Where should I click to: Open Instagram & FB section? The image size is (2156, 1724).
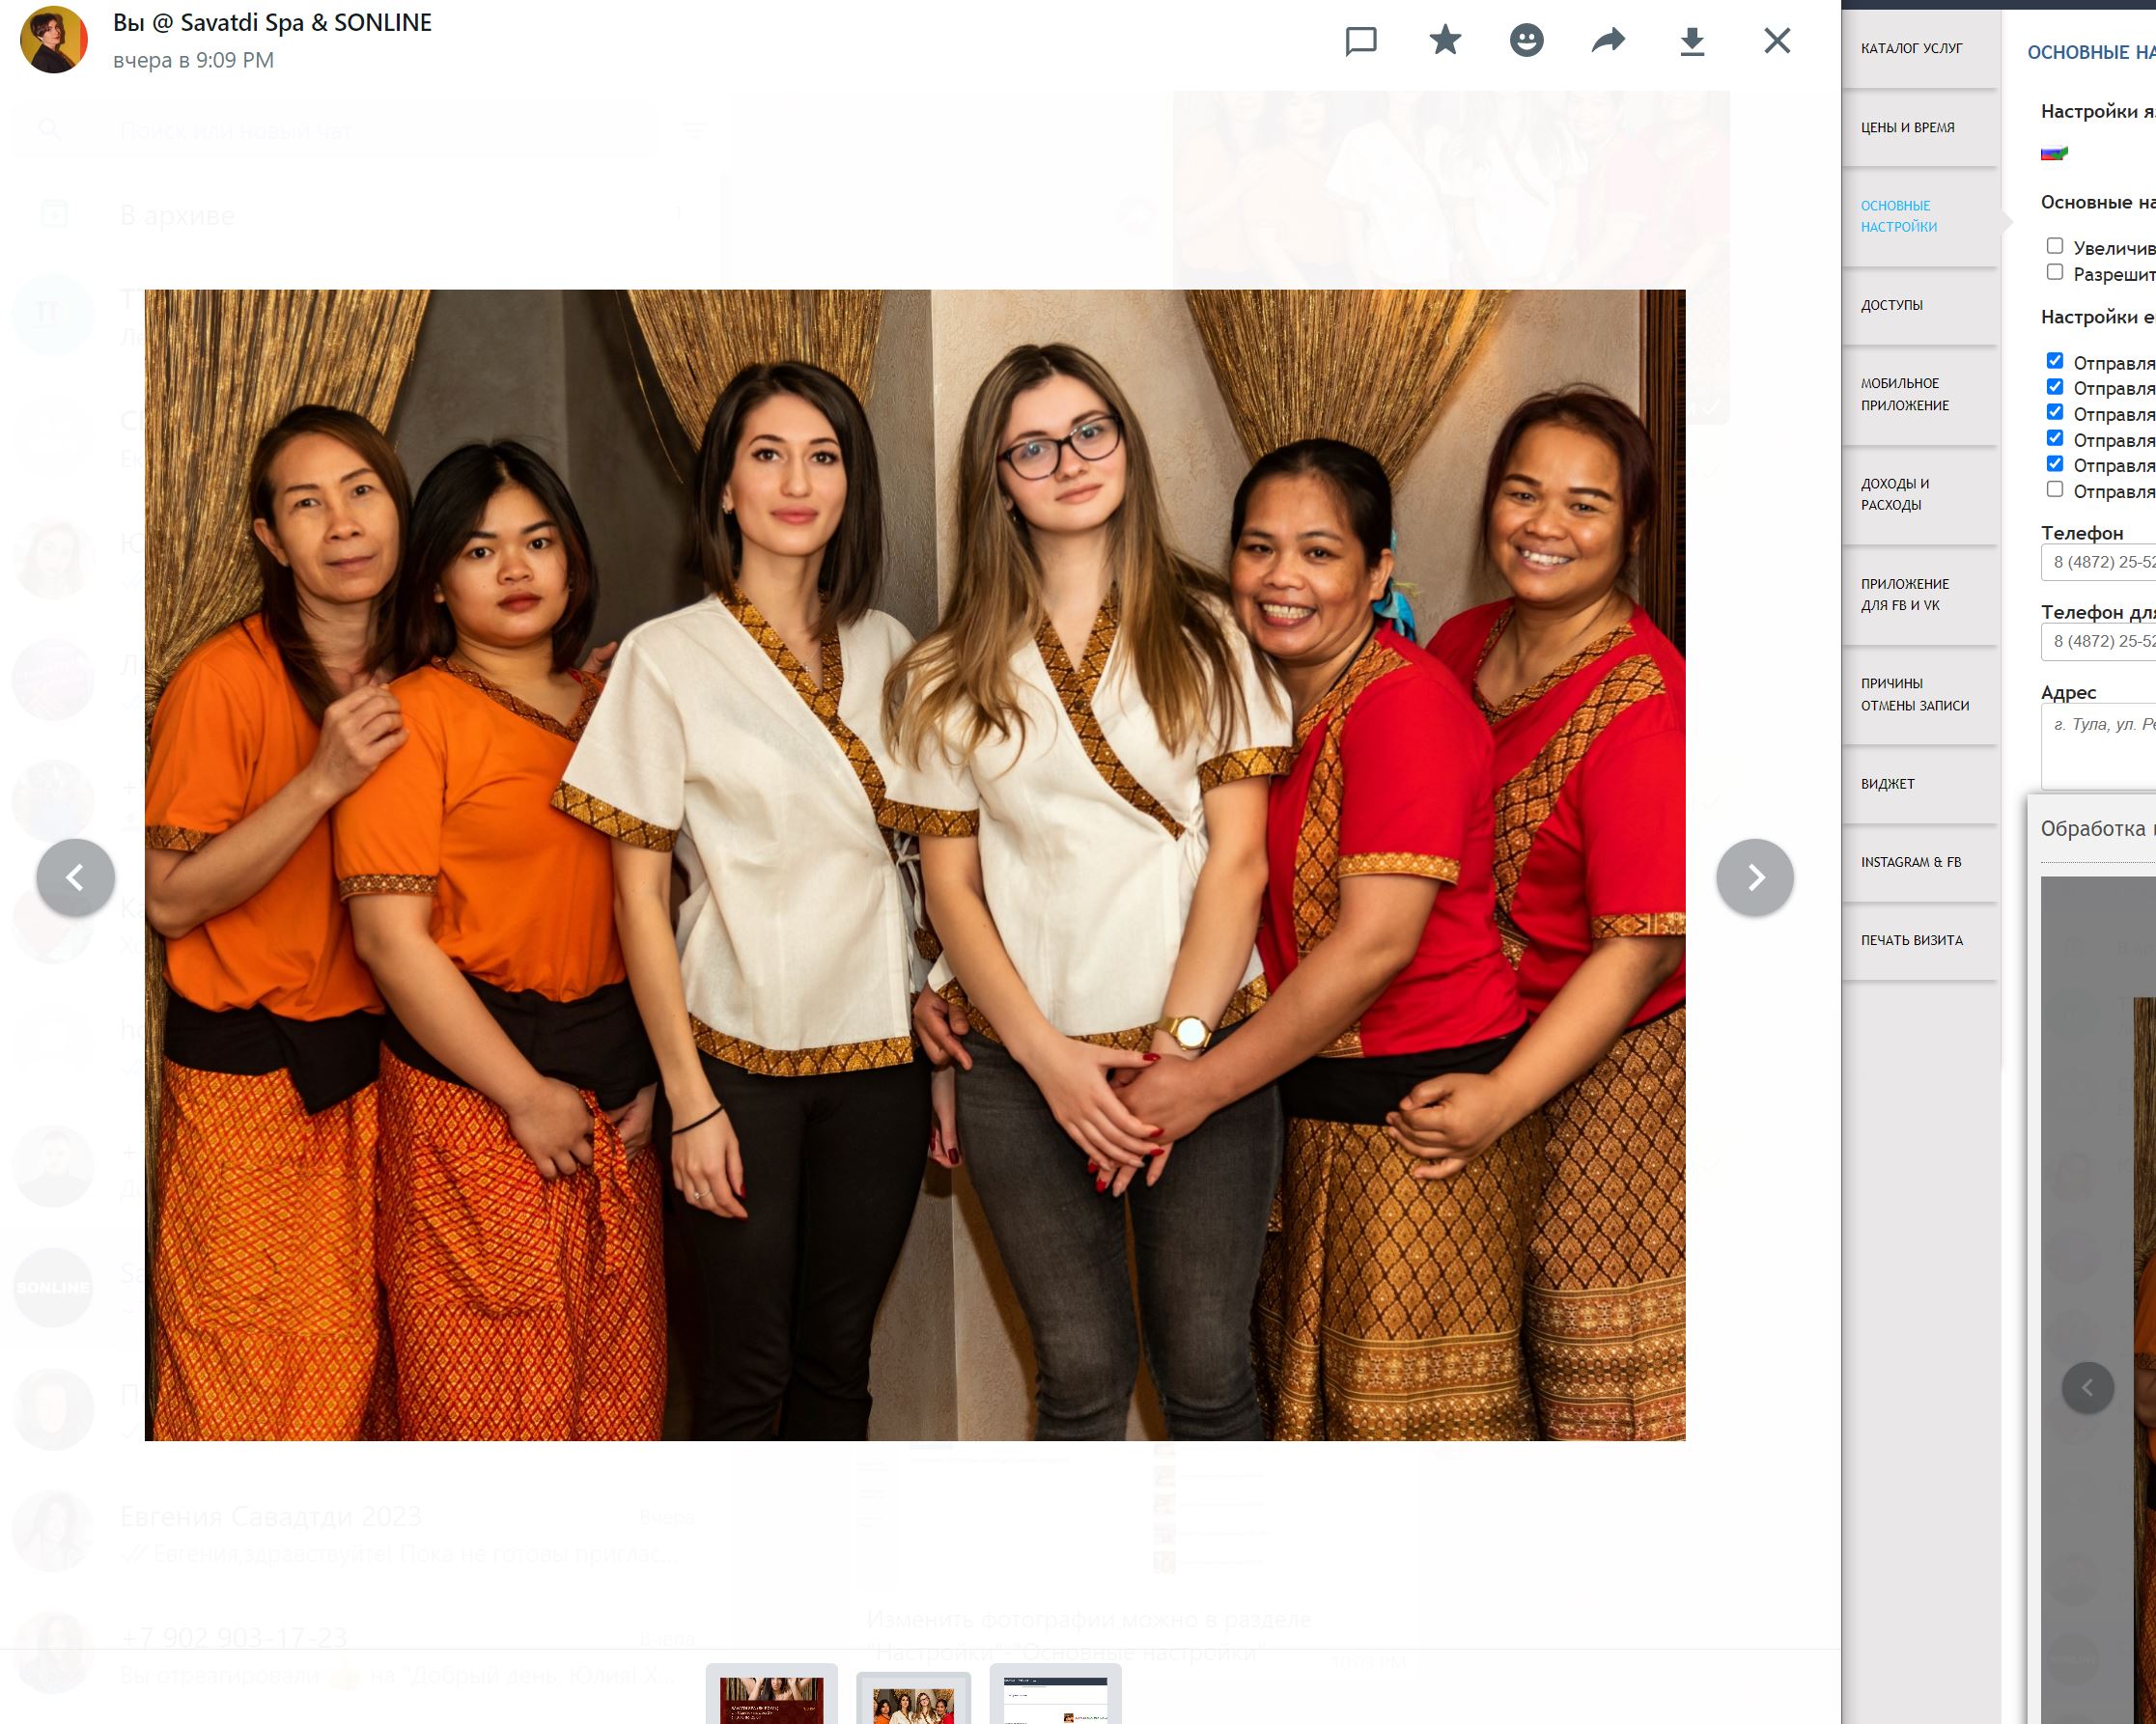[1919, 862]
